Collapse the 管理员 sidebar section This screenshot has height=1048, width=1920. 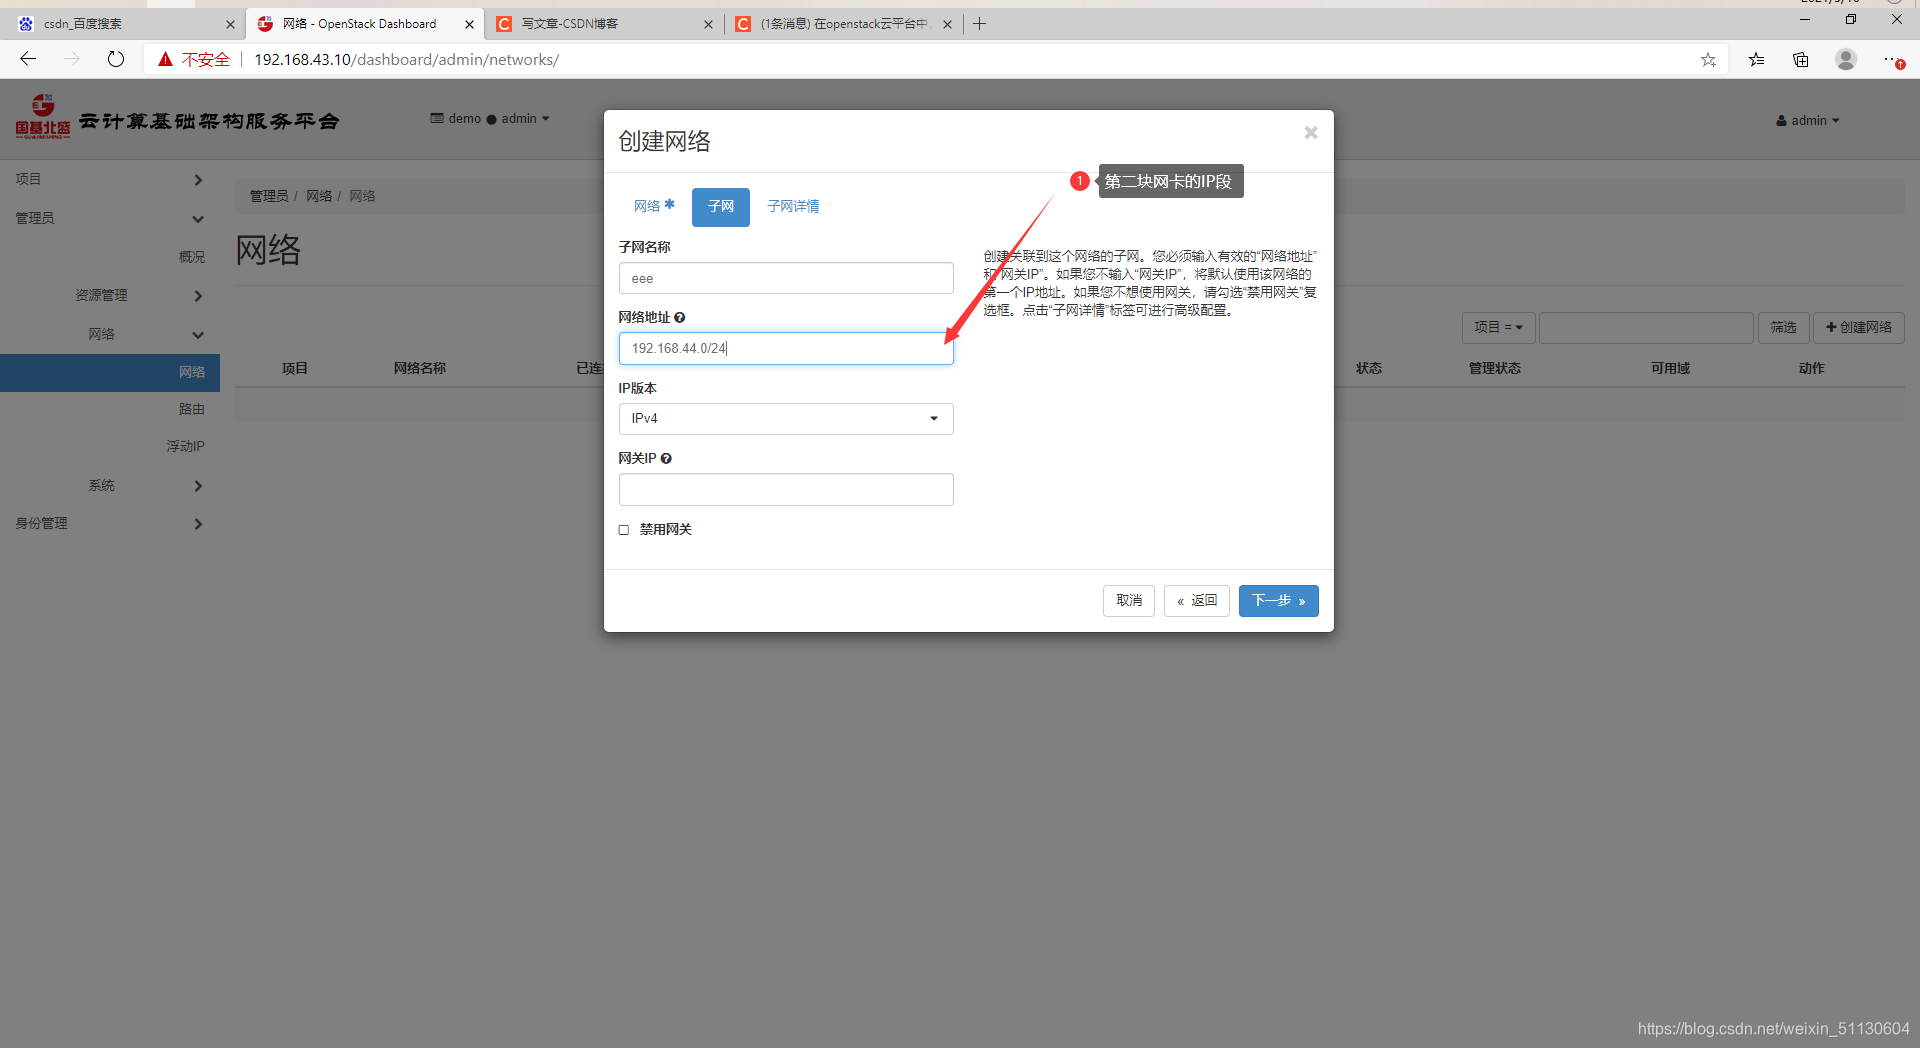pos(109,218)
